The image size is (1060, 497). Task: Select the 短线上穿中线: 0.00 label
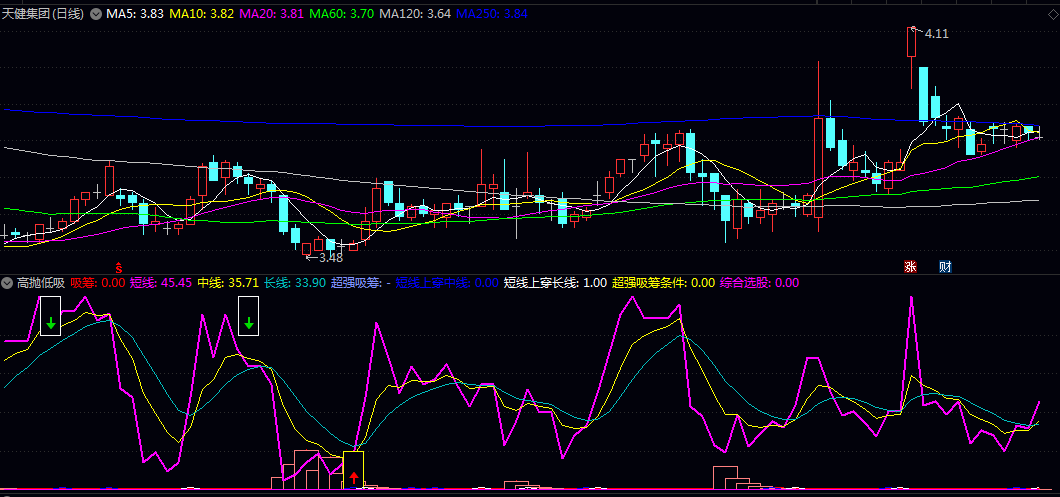point(447,283)
